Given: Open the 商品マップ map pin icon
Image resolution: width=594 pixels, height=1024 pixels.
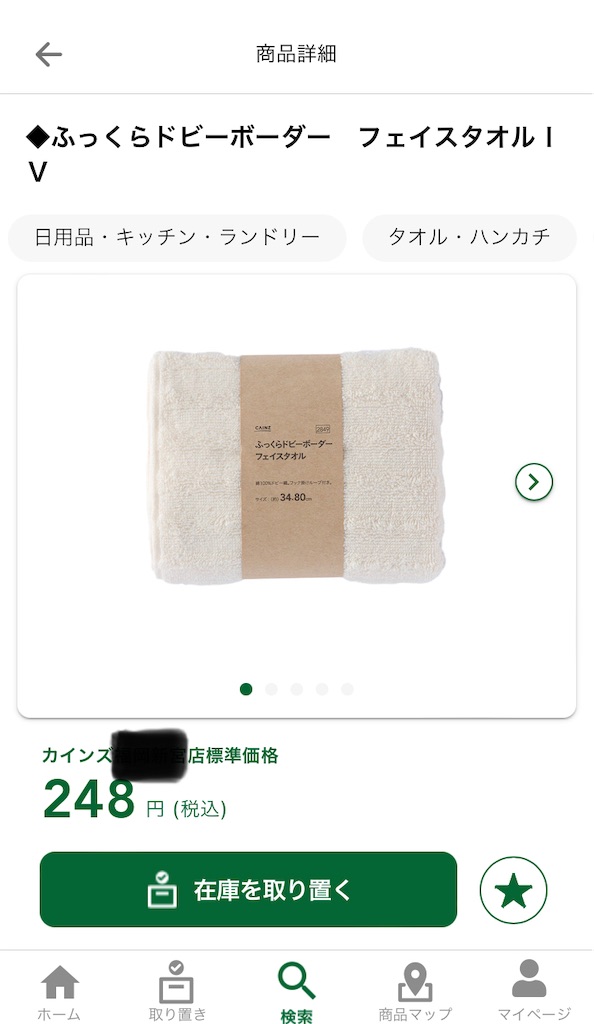Looking at the screenshot, I should point(415,981).
